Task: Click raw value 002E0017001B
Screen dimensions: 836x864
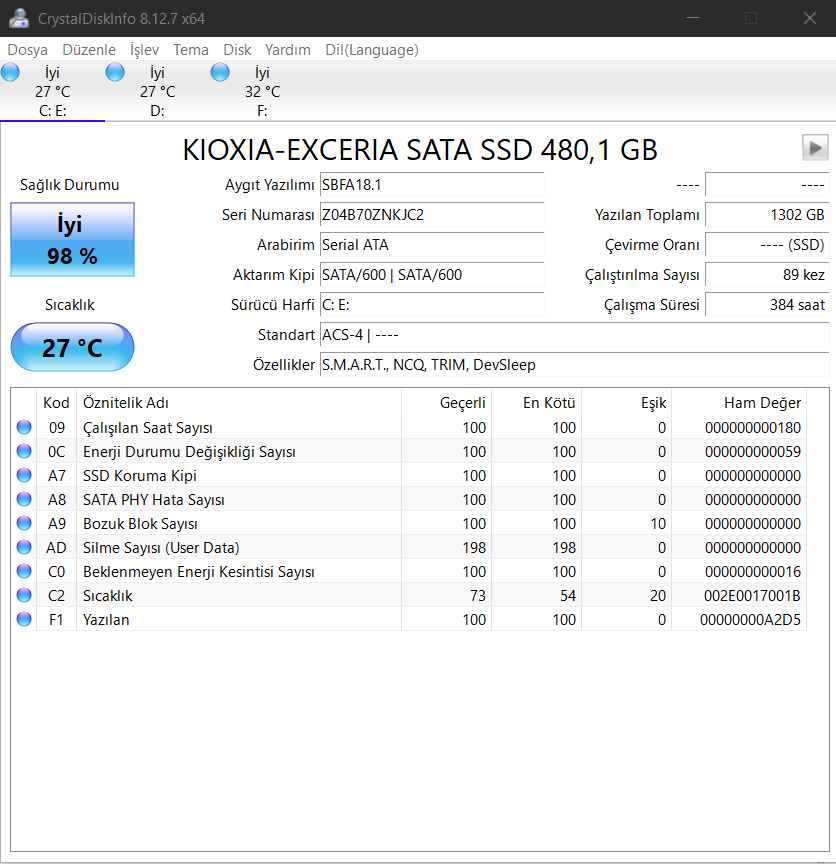Action: coord(752,596)
